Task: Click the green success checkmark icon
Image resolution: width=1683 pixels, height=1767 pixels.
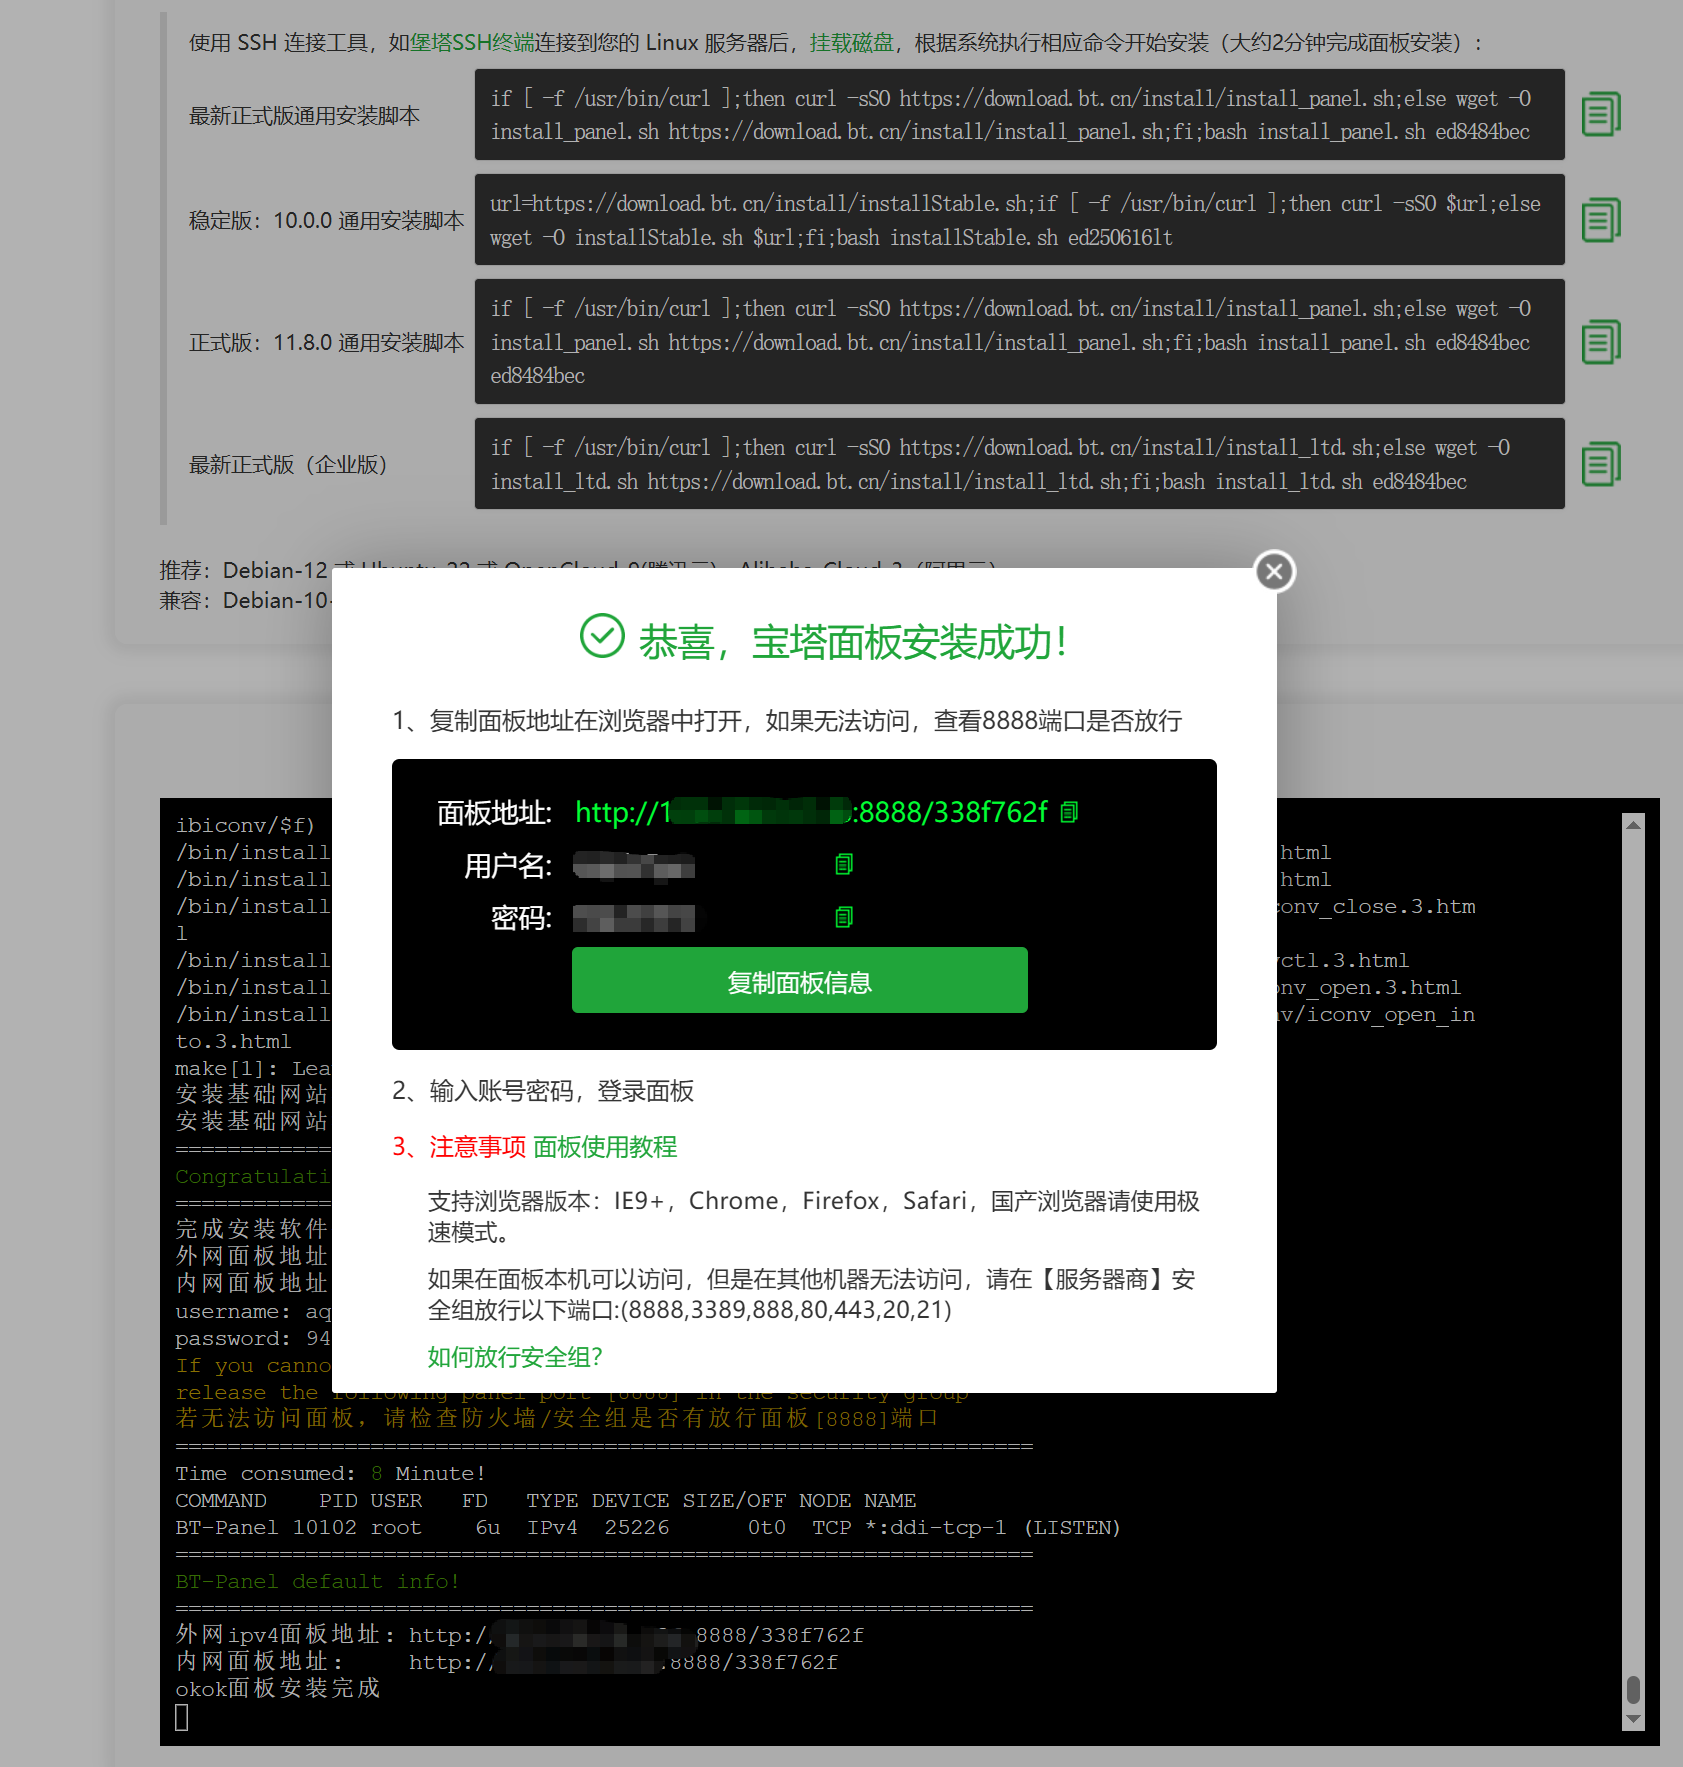Action: [x=602, y=636]
